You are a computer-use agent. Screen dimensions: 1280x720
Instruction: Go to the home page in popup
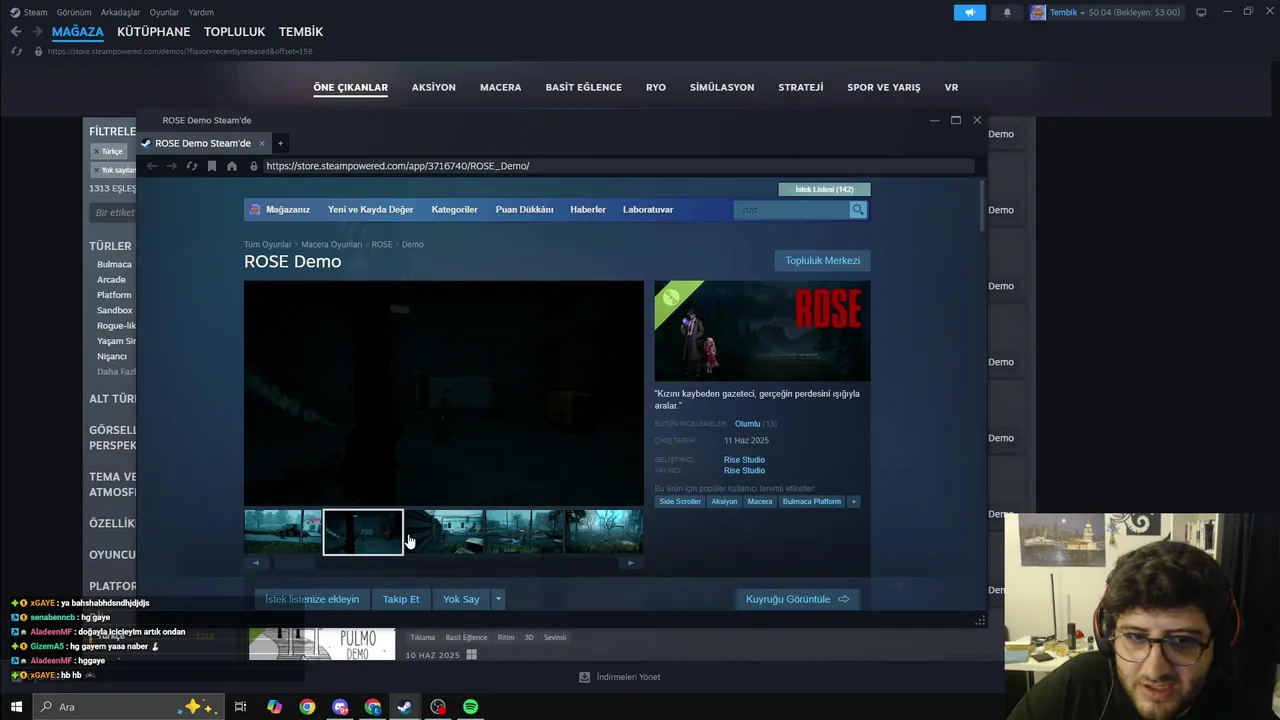tap(232, 166)
